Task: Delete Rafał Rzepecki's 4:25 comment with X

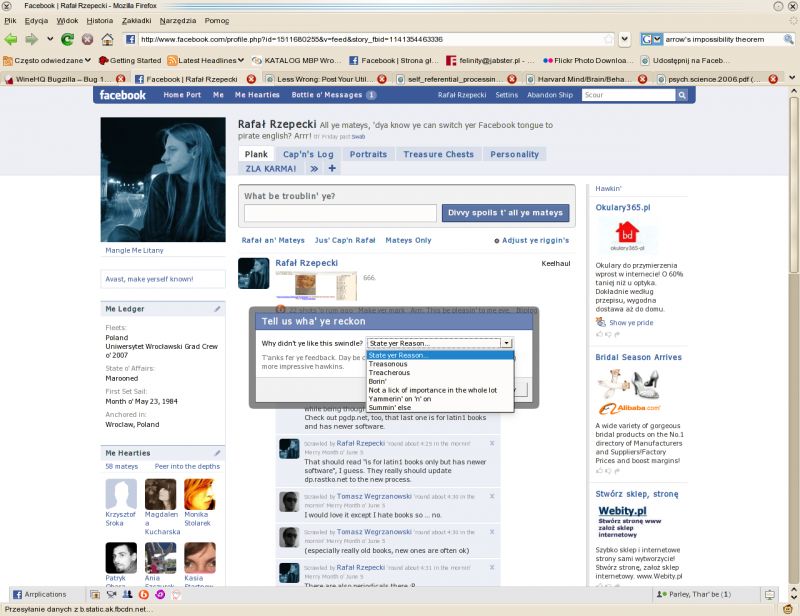Action: 492,443
